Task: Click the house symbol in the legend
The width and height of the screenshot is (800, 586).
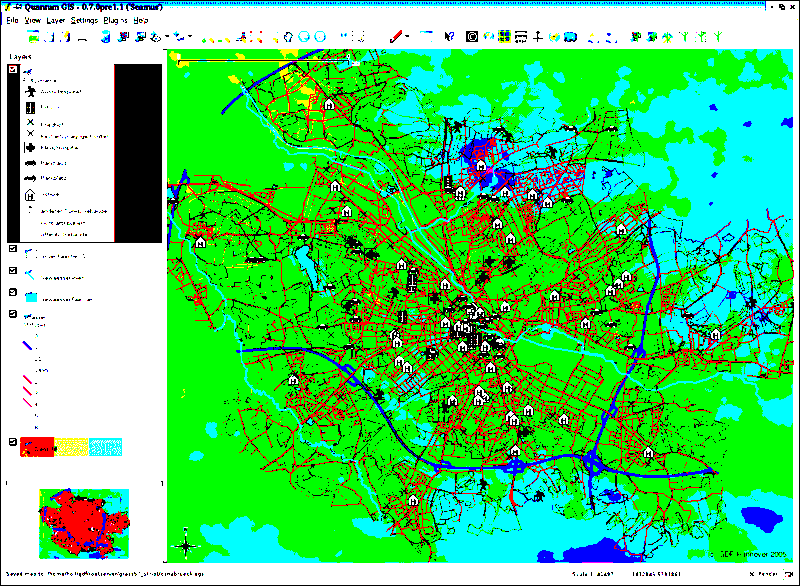Action: click(30, 194)
